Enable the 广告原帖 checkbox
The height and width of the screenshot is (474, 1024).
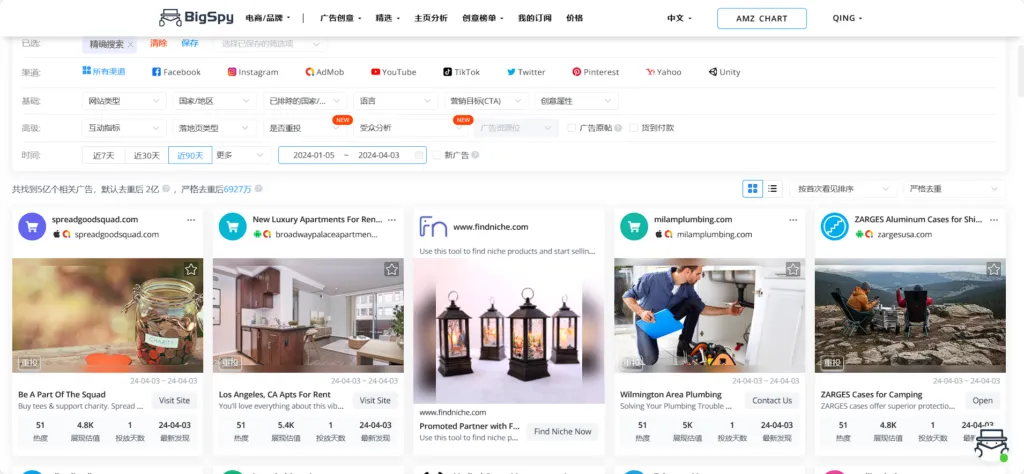tap(571, 128)
